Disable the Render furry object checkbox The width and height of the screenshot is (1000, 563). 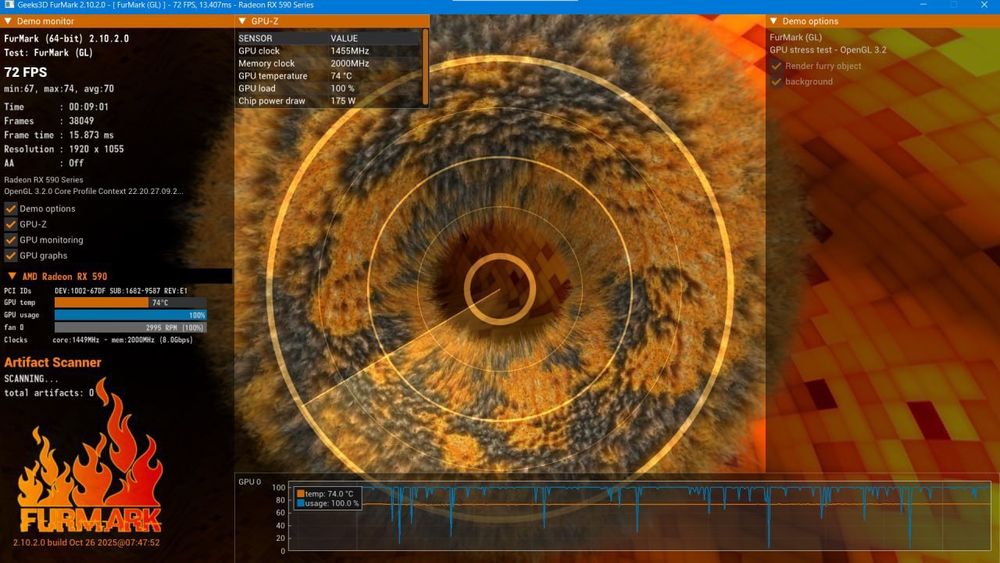pos(776,66)
